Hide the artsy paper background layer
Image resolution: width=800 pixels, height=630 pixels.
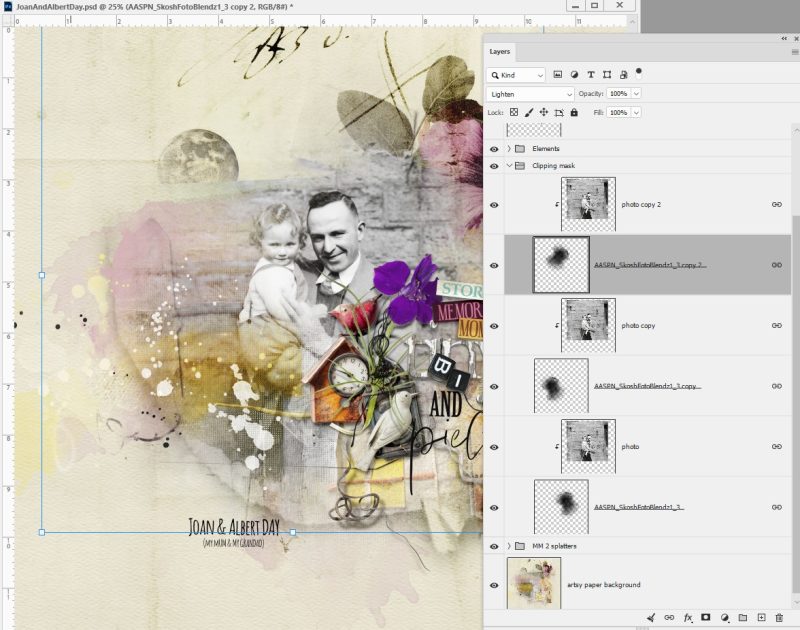494,585
